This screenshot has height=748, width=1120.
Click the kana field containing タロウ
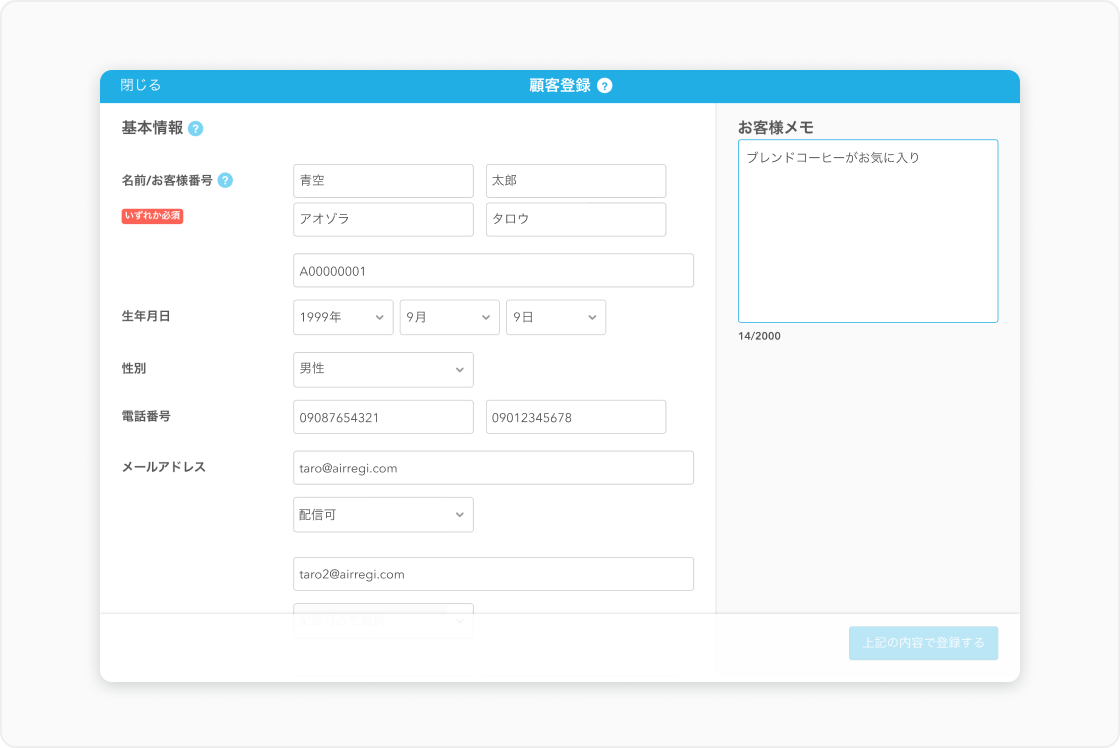575,220
